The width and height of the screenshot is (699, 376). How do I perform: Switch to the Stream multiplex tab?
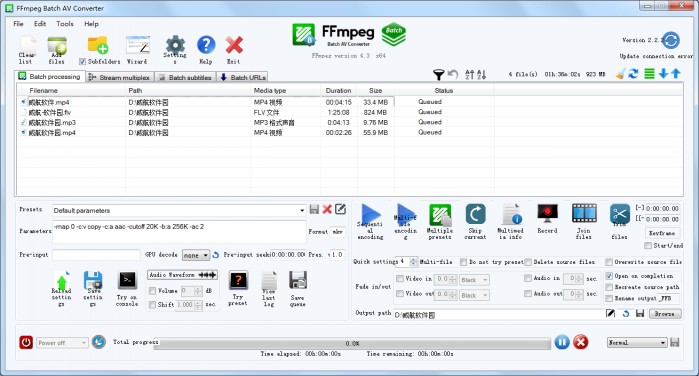point(119,77)
